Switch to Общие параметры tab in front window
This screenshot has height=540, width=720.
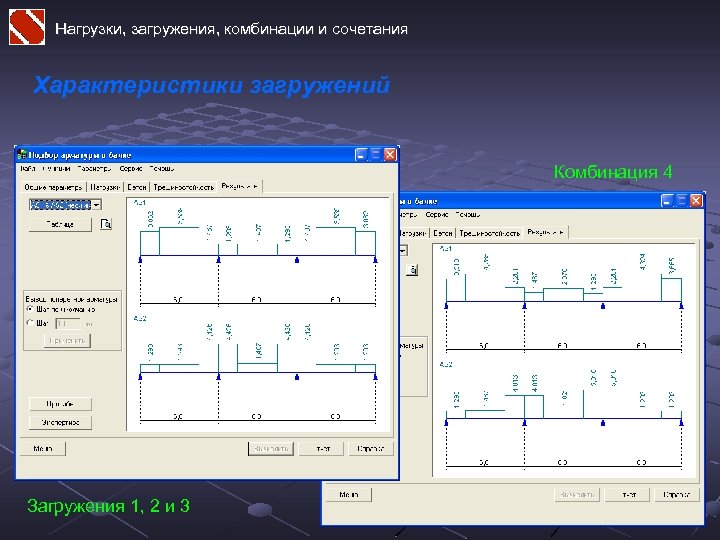[x=53, y=187]
